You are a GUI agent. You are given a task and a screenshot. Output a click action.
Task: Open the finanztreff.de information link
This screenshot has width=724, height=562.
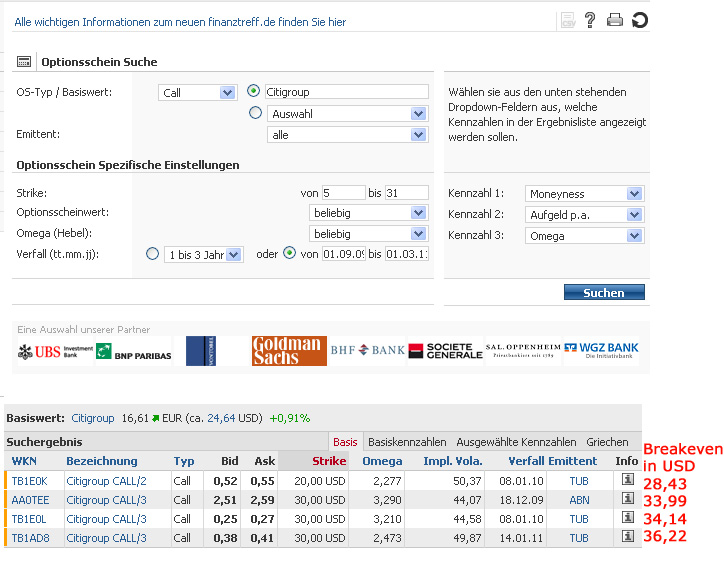tap(180, 21)
